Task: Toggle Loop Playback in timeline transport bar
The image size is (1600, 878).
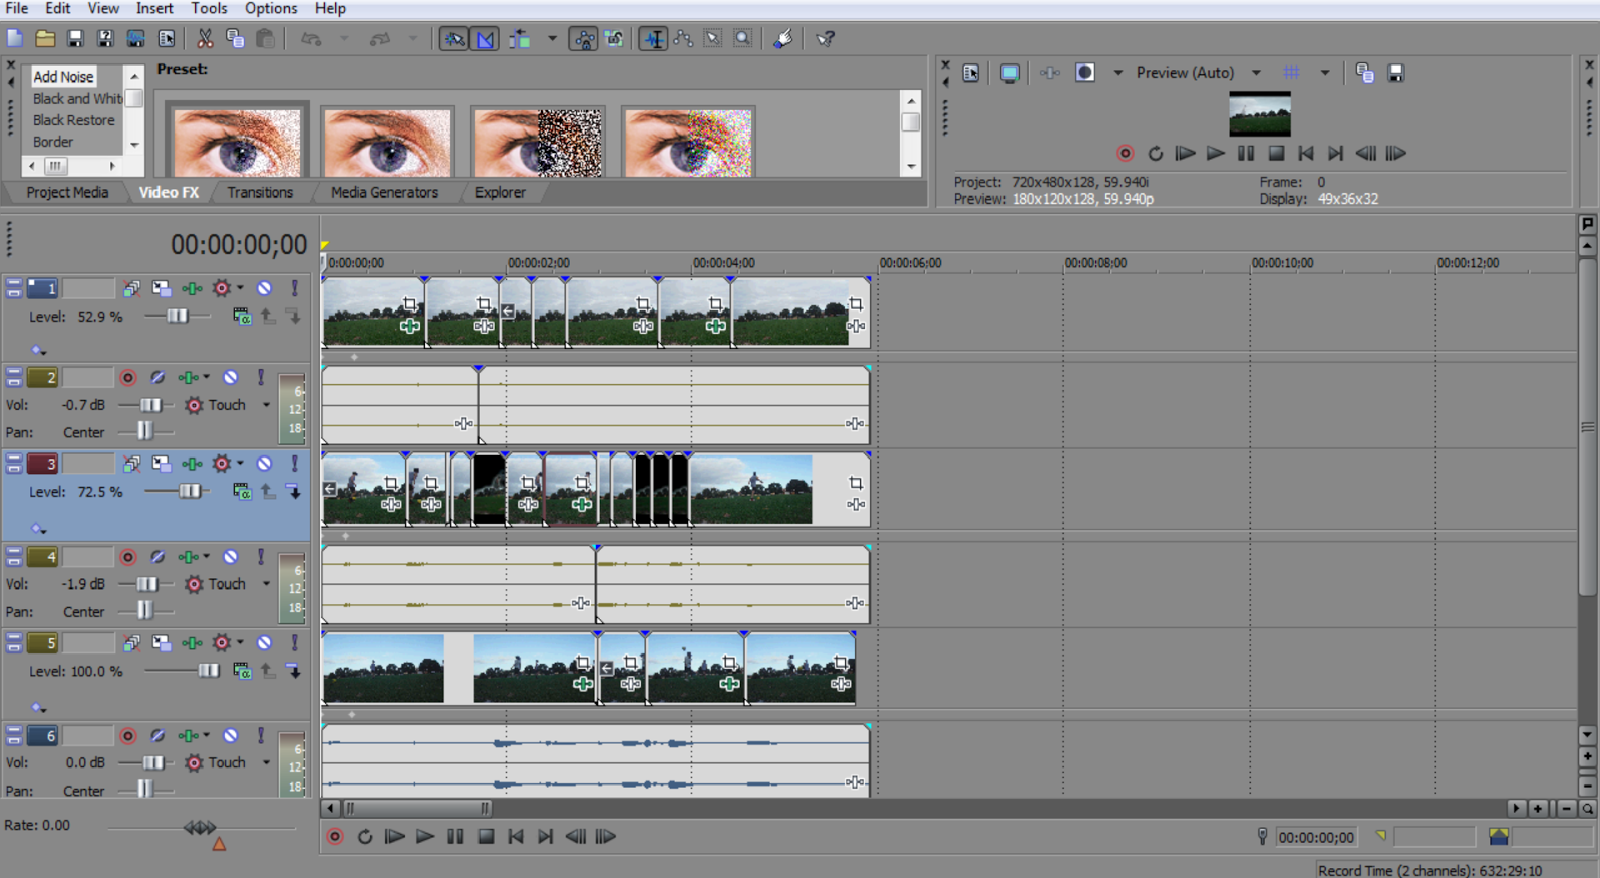Action: [365, 837]
